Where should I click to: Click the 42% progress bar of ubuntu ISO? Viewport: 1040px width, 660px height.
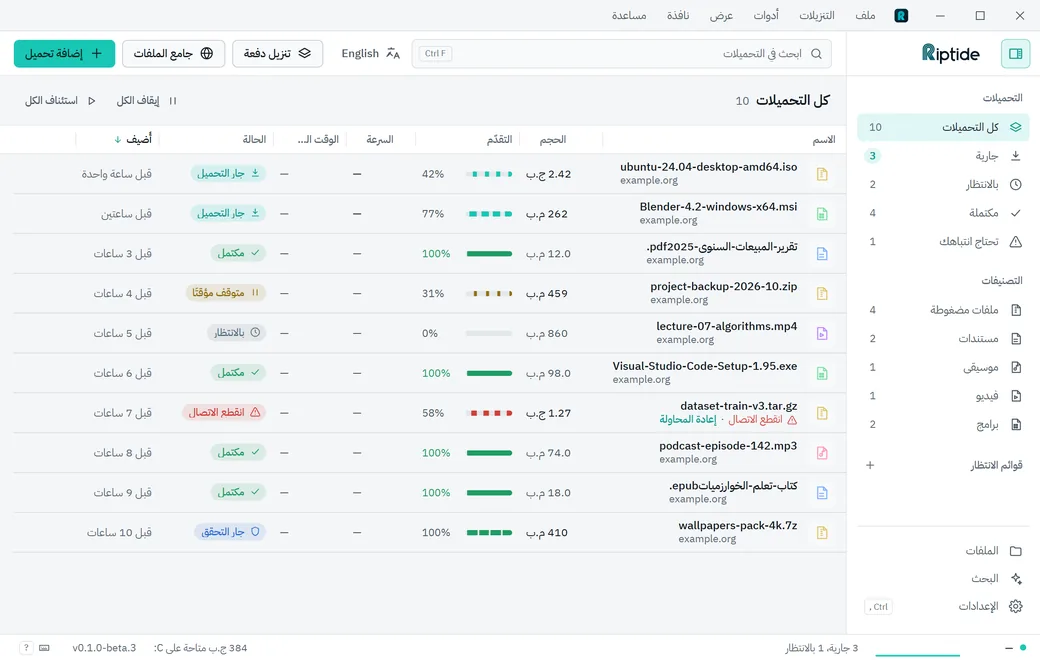coord(489,174)
